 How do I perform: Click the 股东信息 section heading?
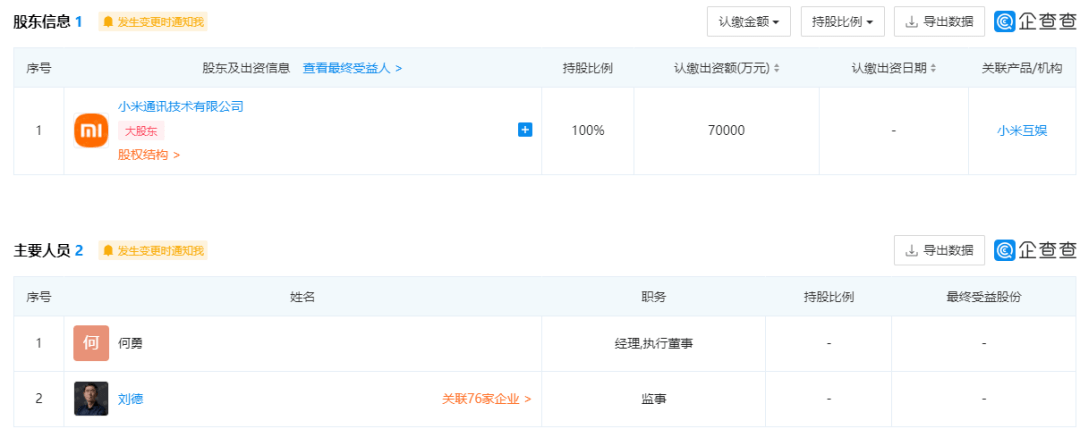(42, 22)
